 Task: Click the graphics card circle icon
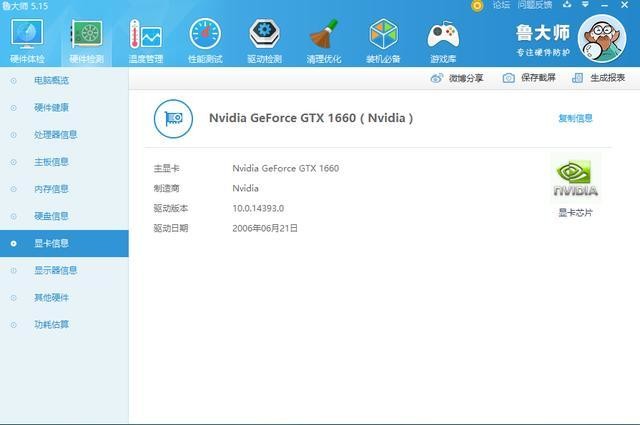tap(173, 119)
